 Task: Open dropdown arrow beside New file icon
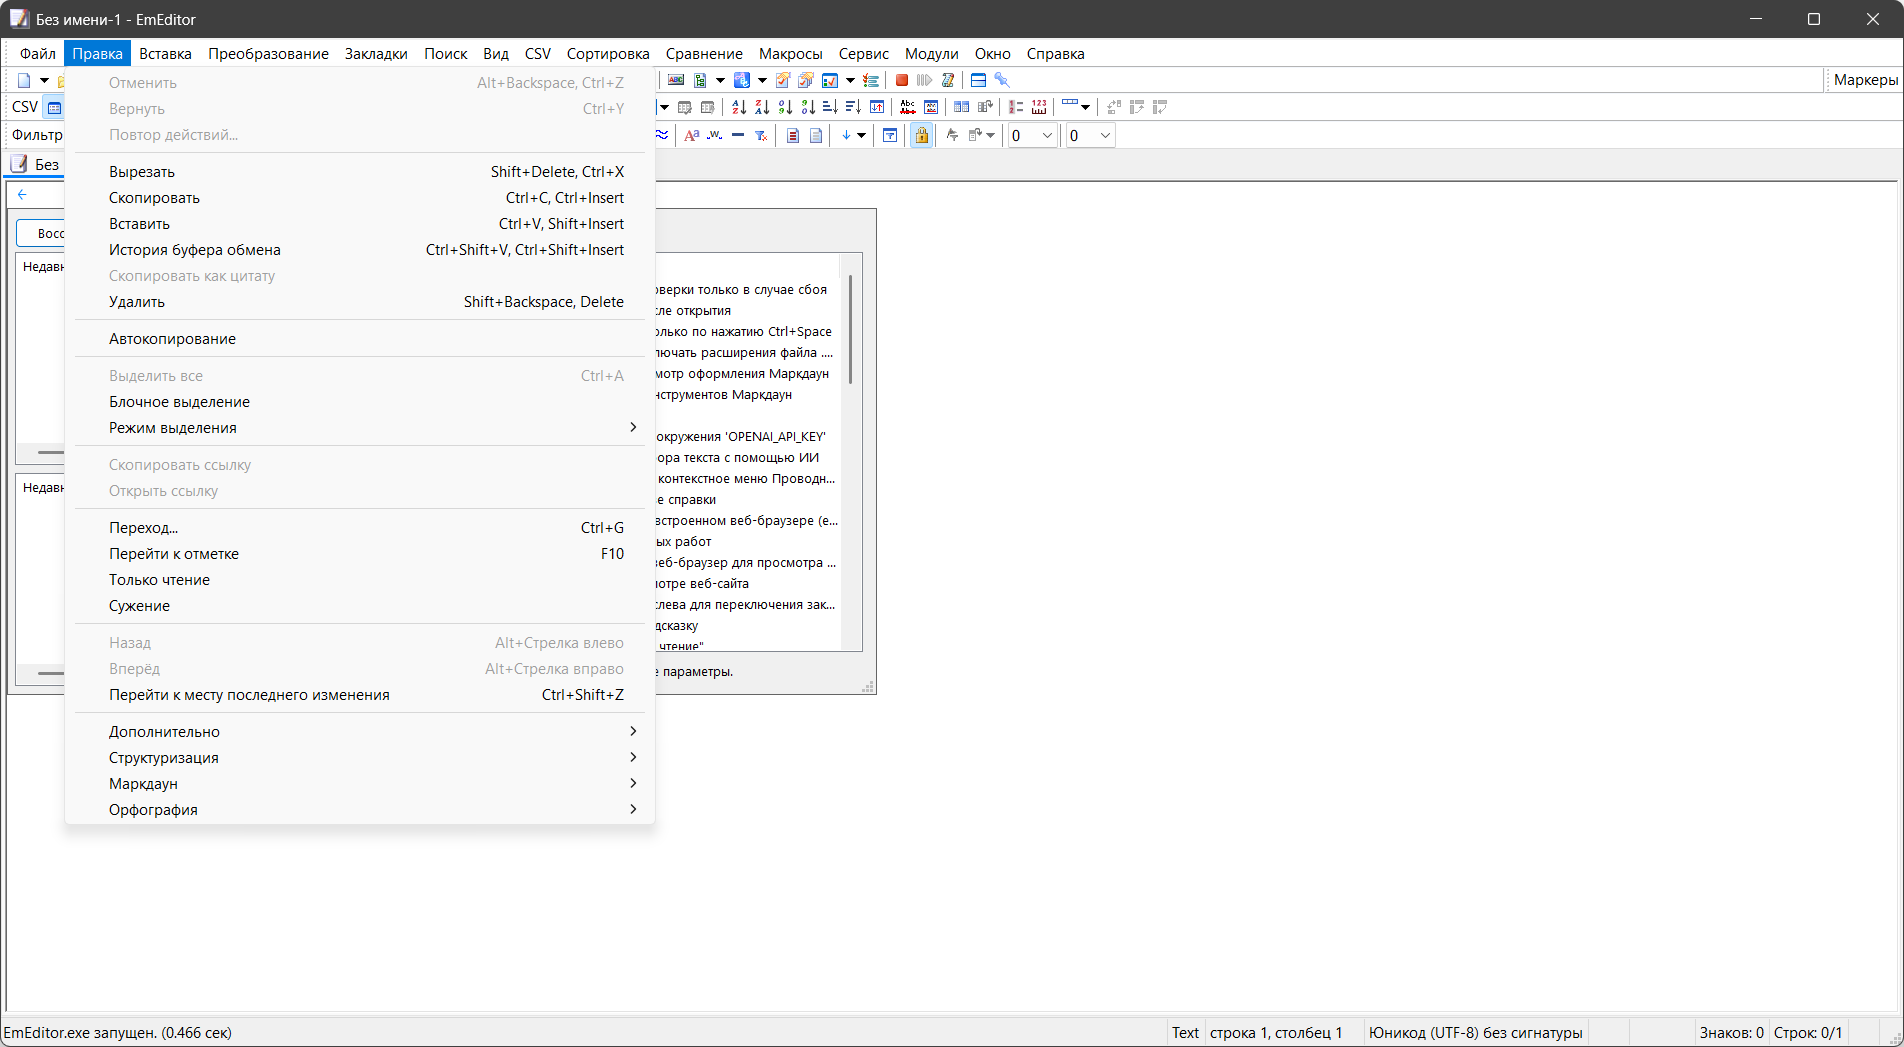(x=44, y=80)
